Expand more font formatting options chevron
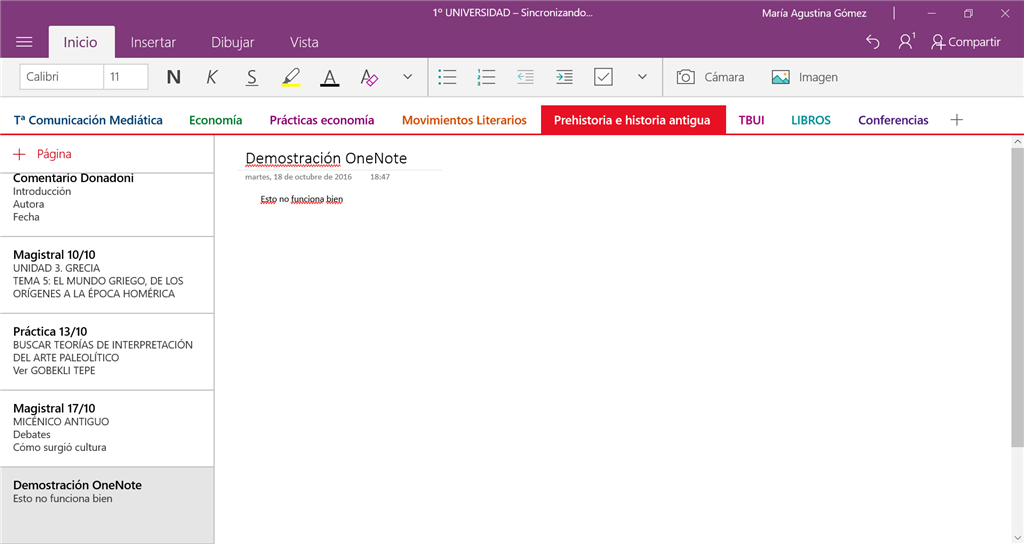Image resolution: width=1024 pixels, height=544 pixels. tap(408, 77)
